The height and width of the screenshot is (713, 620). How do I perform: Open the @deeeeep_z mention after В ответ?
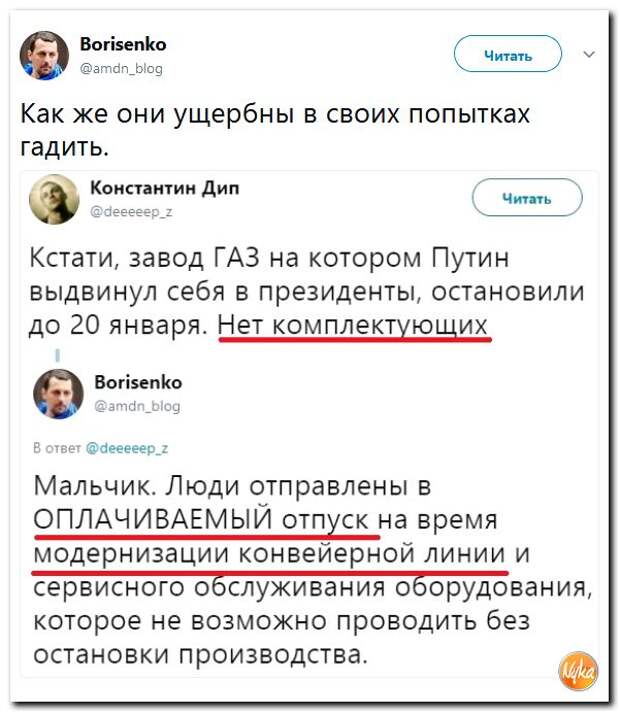(127, 448)
